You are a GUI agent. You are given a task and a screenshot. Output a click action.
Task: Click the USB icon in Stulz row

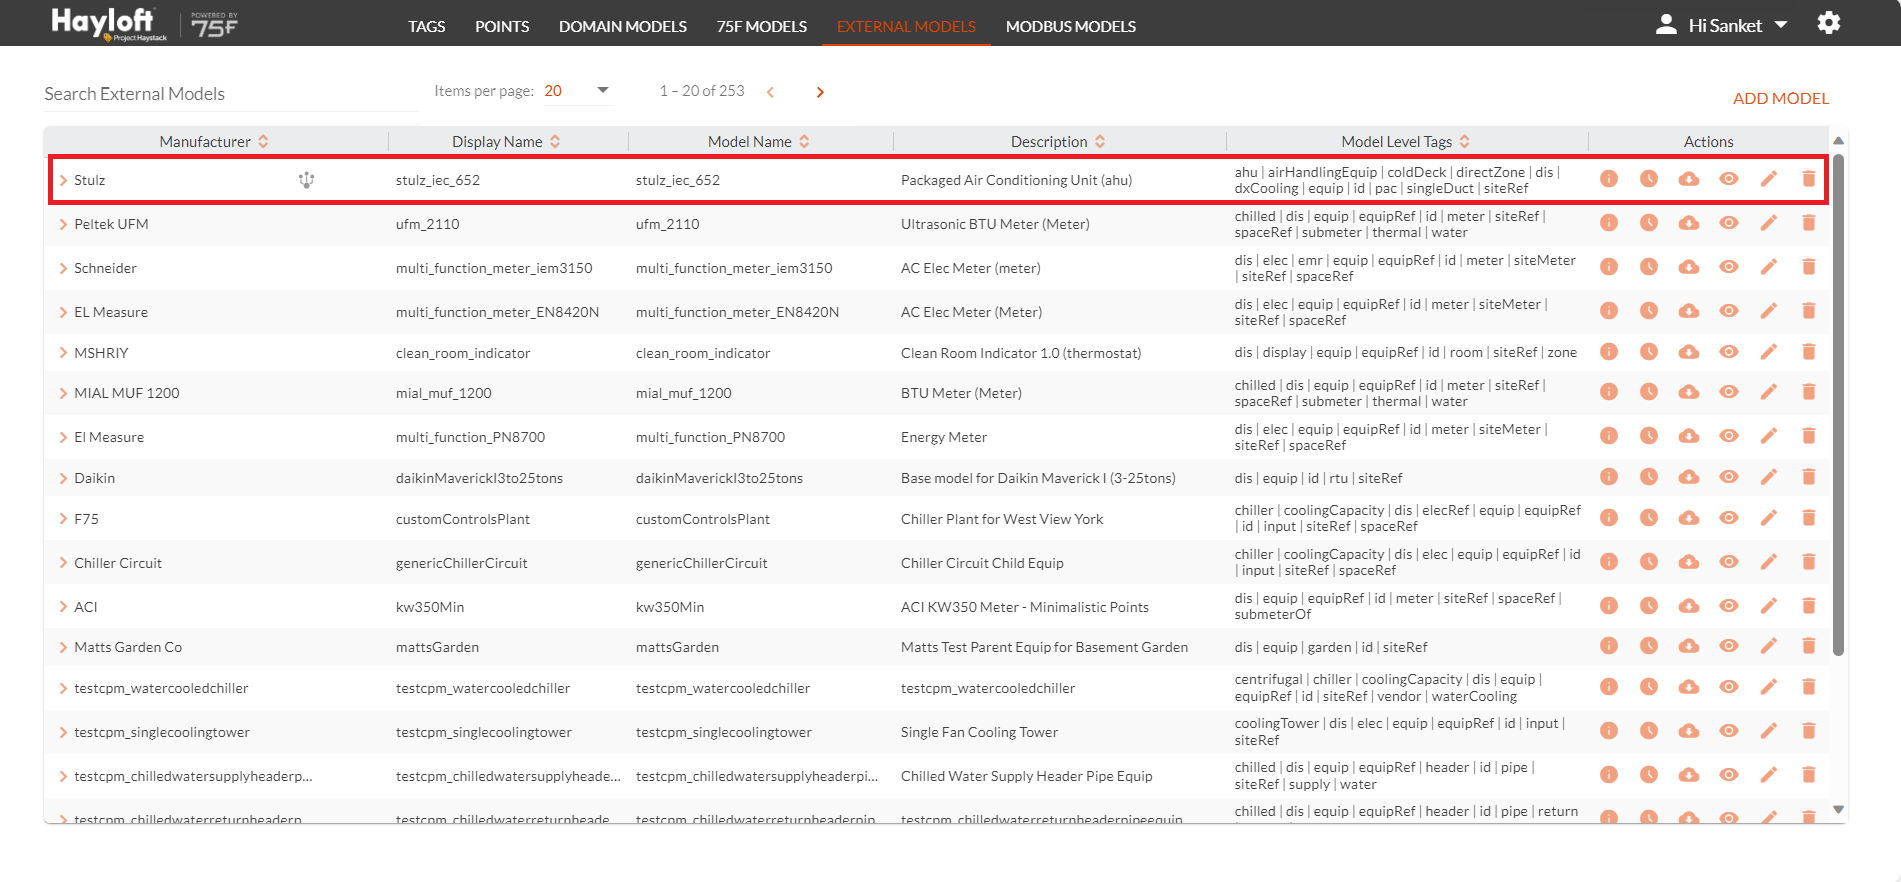click(x=306, y=180)
